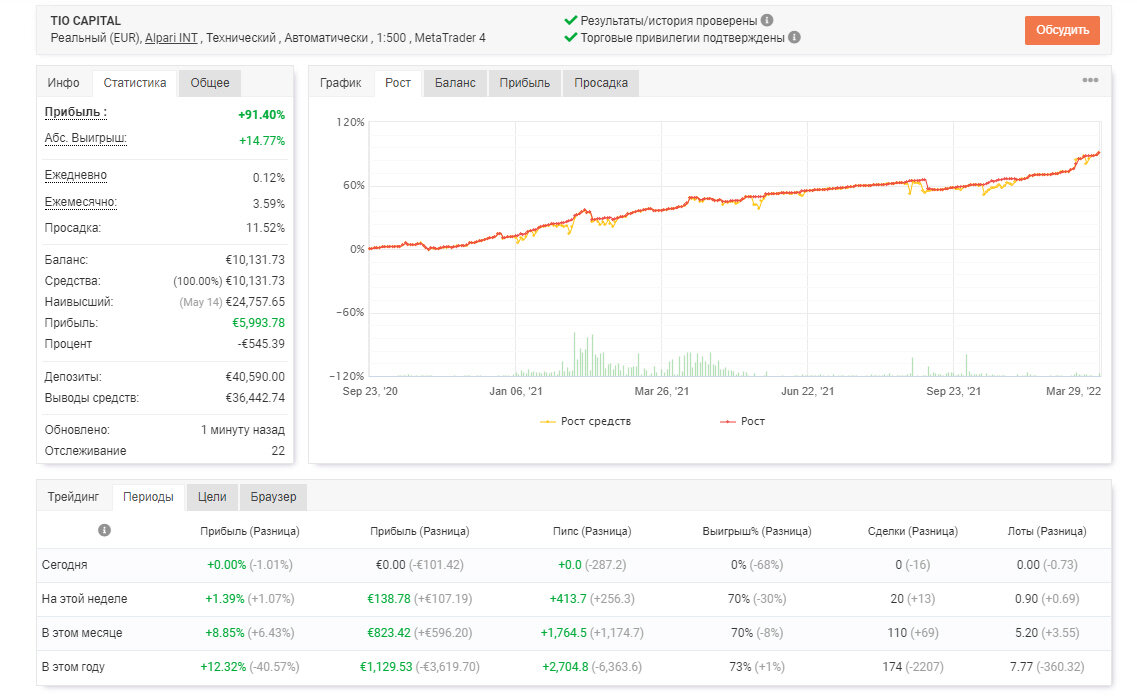Click the Сделки (Разница) column header
Viewport: 1137px width, 698px height.
click(912, 531)
